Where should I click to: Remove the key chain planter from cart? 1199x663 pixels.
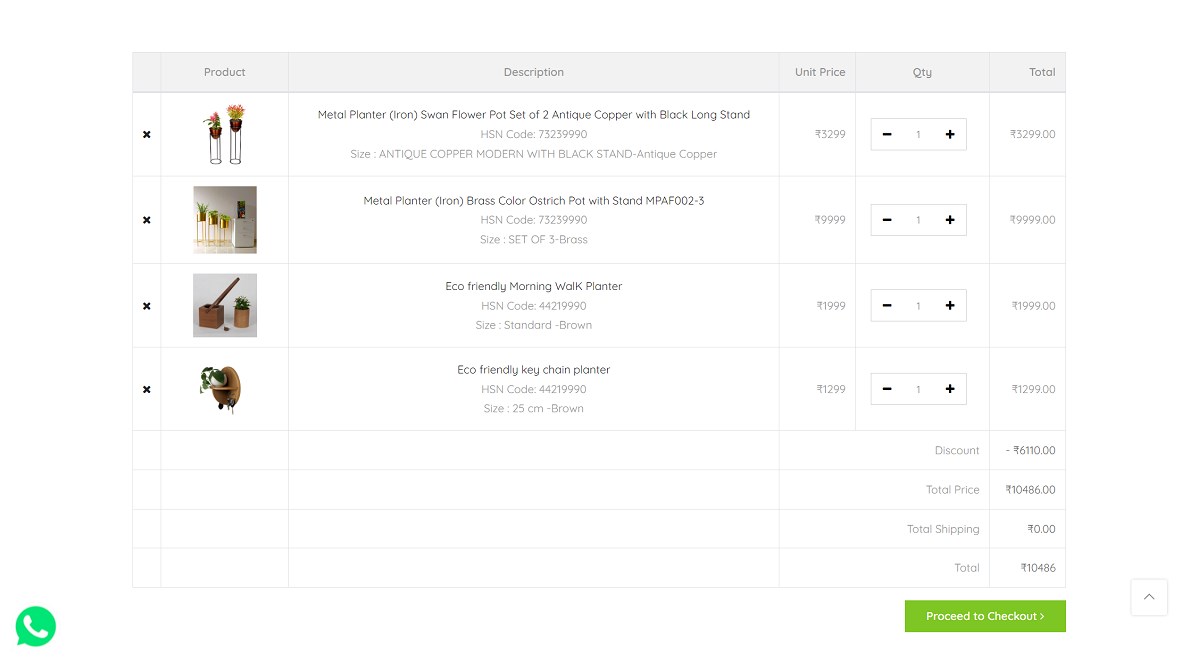click(147, 389)
